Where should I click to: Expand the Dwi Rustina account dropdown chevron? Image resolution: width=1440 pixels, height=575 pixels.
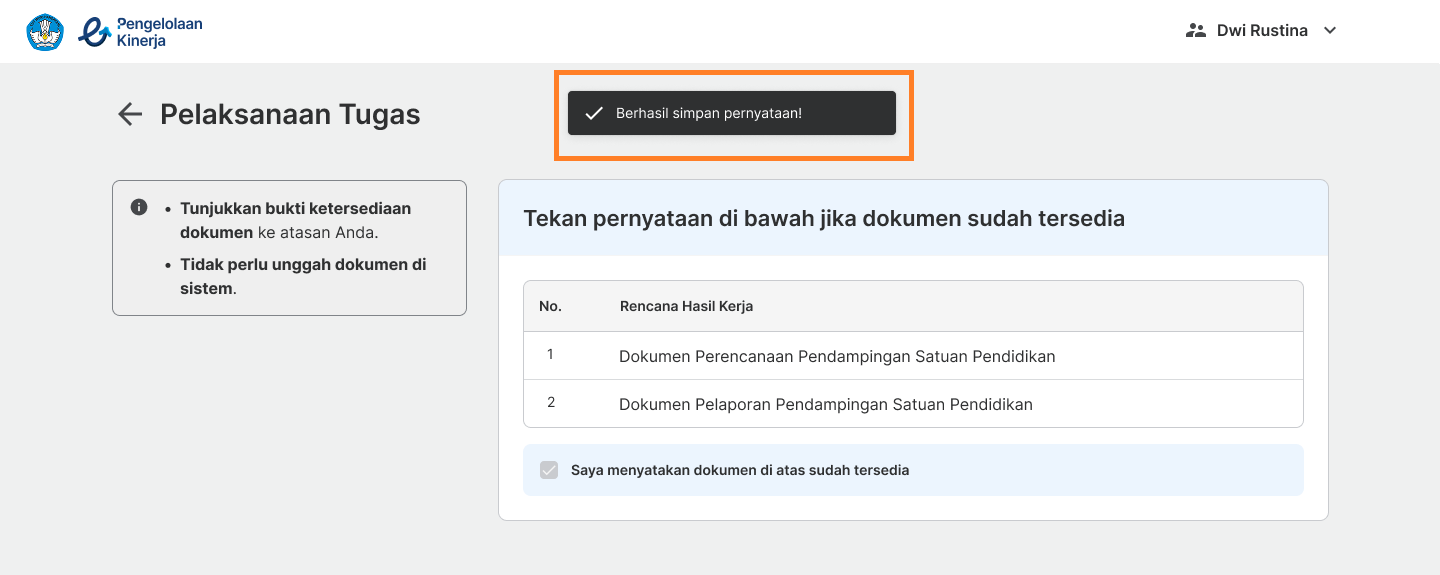tap(1330, 31)
